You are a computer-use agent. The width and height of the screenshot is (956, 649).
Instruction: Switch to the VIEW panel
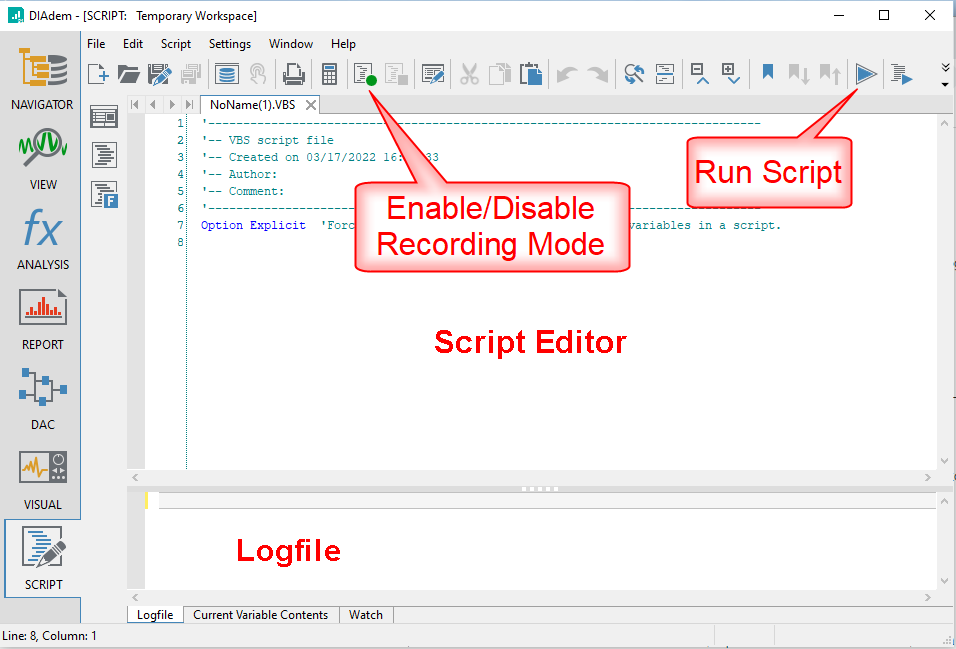[43, 157]
